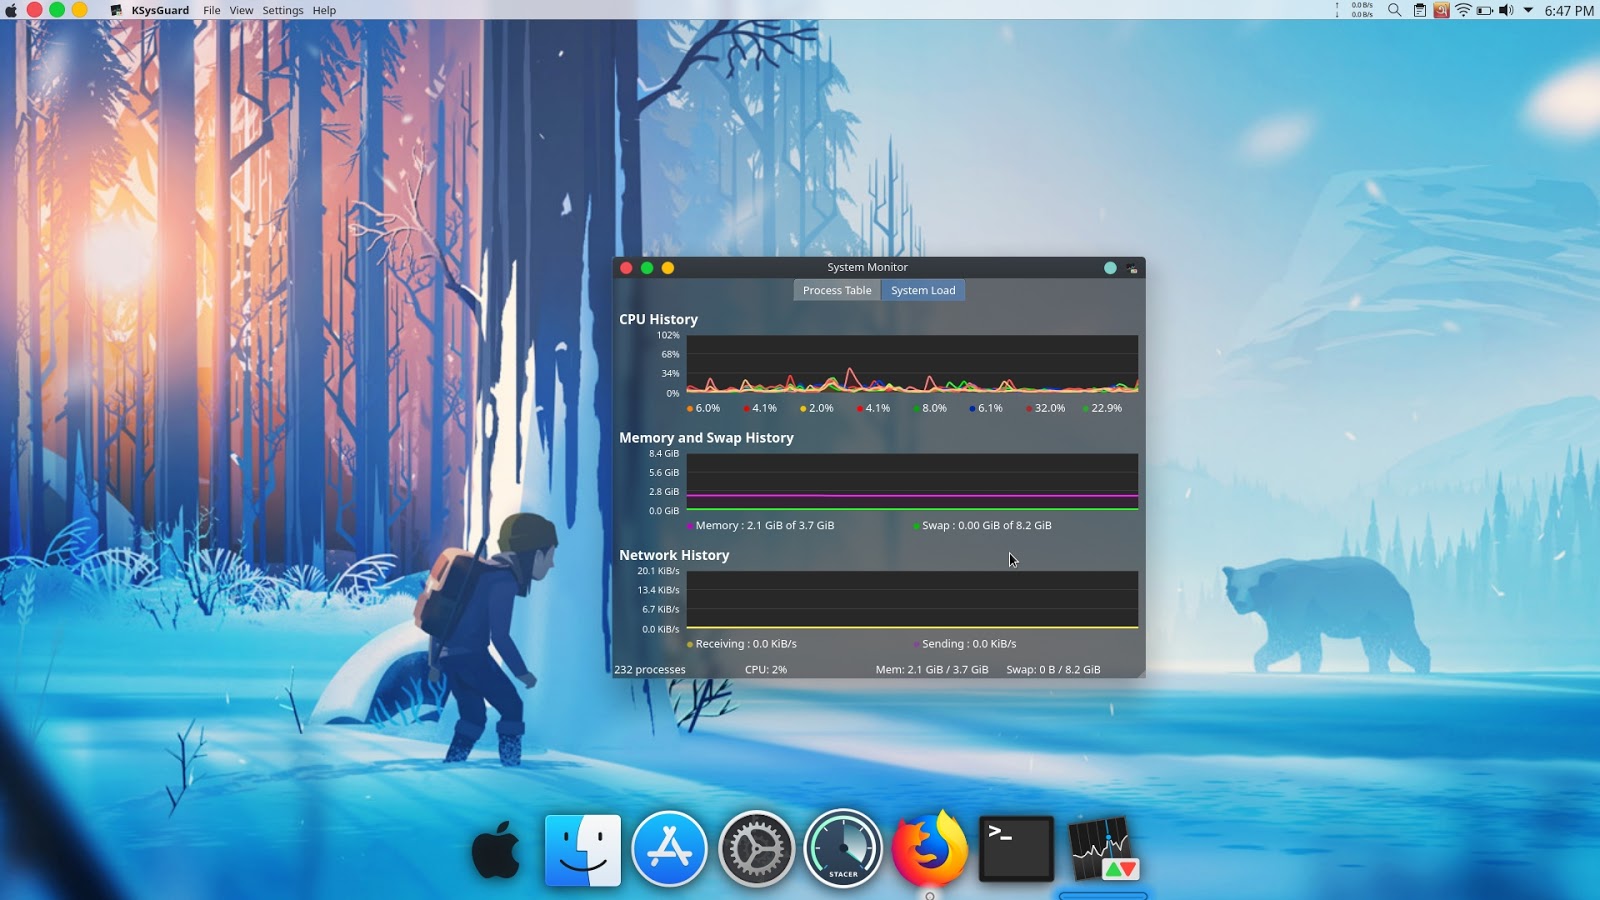This screenshot has width=1600, height=900.
Task: Click the 6:47 PM clock
Action: pyautogui.click(x=1569, y=11)
